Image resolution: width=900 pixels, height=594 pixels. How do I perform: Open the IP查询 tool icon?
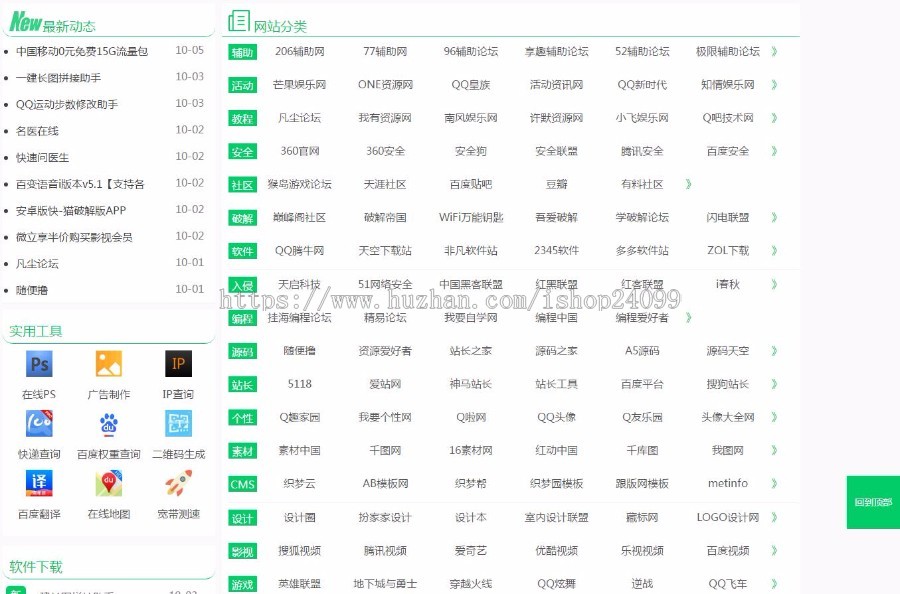point(178,364)
